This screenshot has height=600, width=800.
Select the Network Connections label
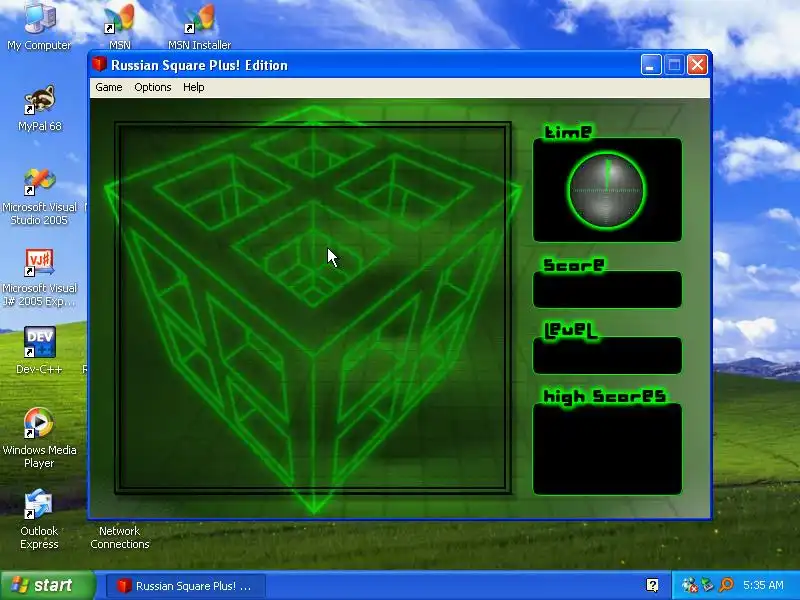pos(120,537)
